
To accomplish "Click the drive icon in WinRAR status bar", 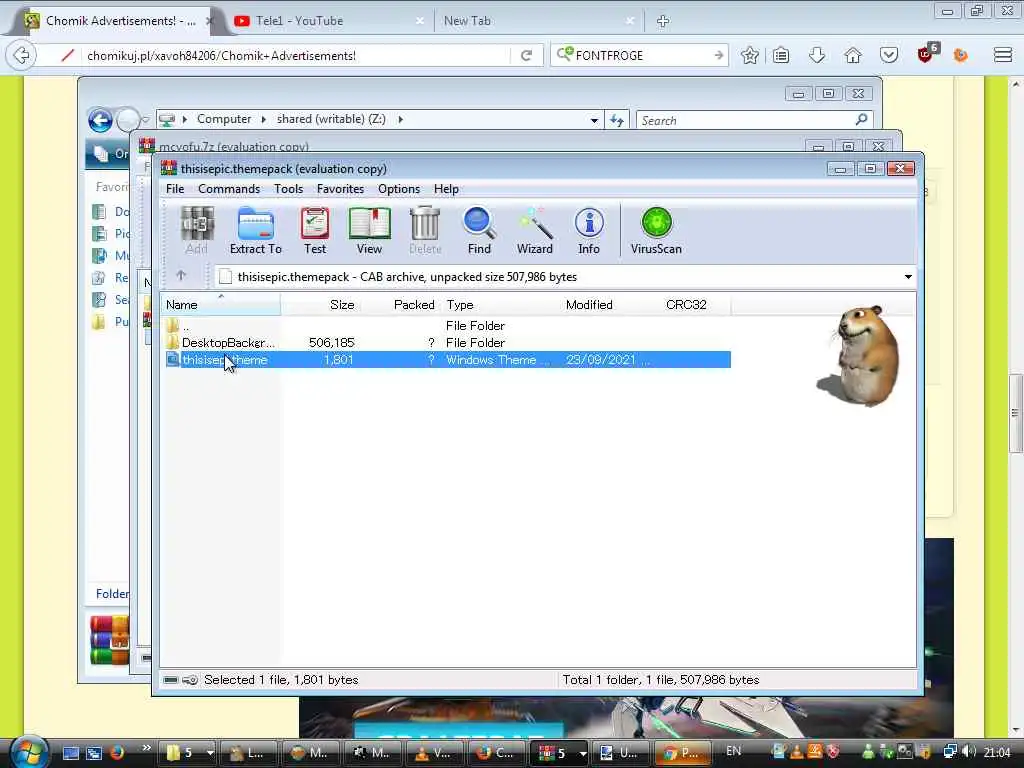I will pyautogui.click(x=170, y=680).
